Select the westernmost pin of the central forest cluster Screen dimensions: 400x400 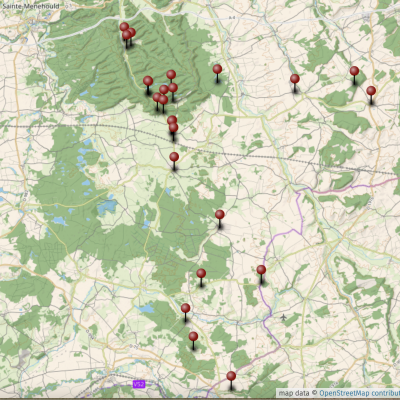(148, 81)
